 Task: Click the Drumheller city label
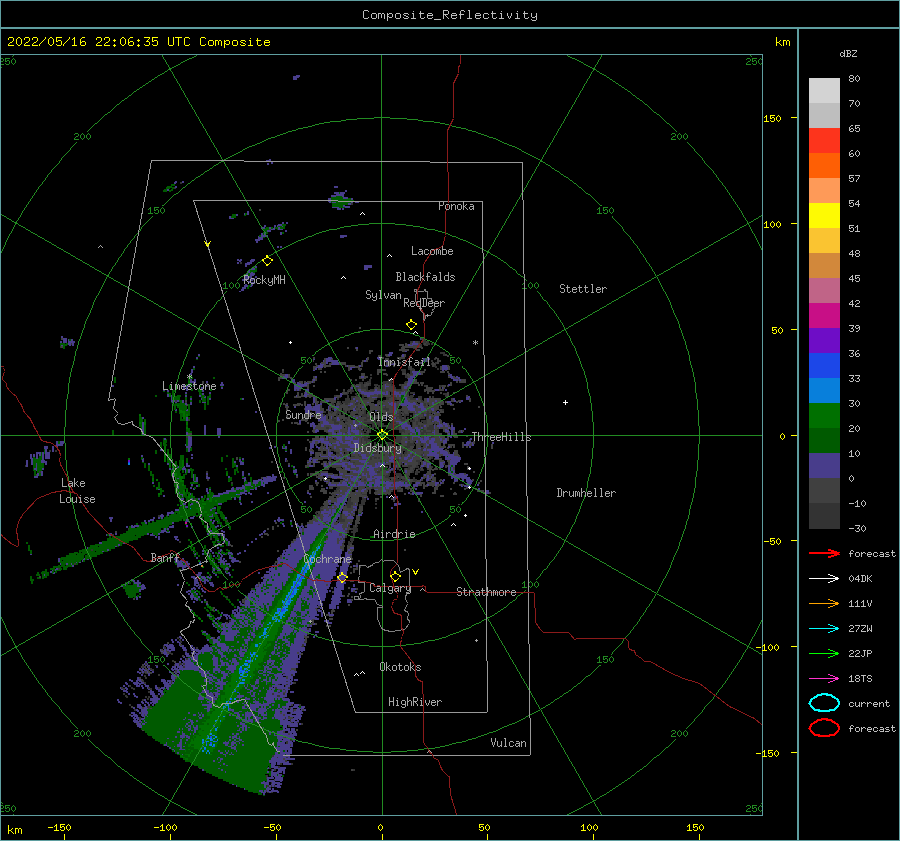586,493
